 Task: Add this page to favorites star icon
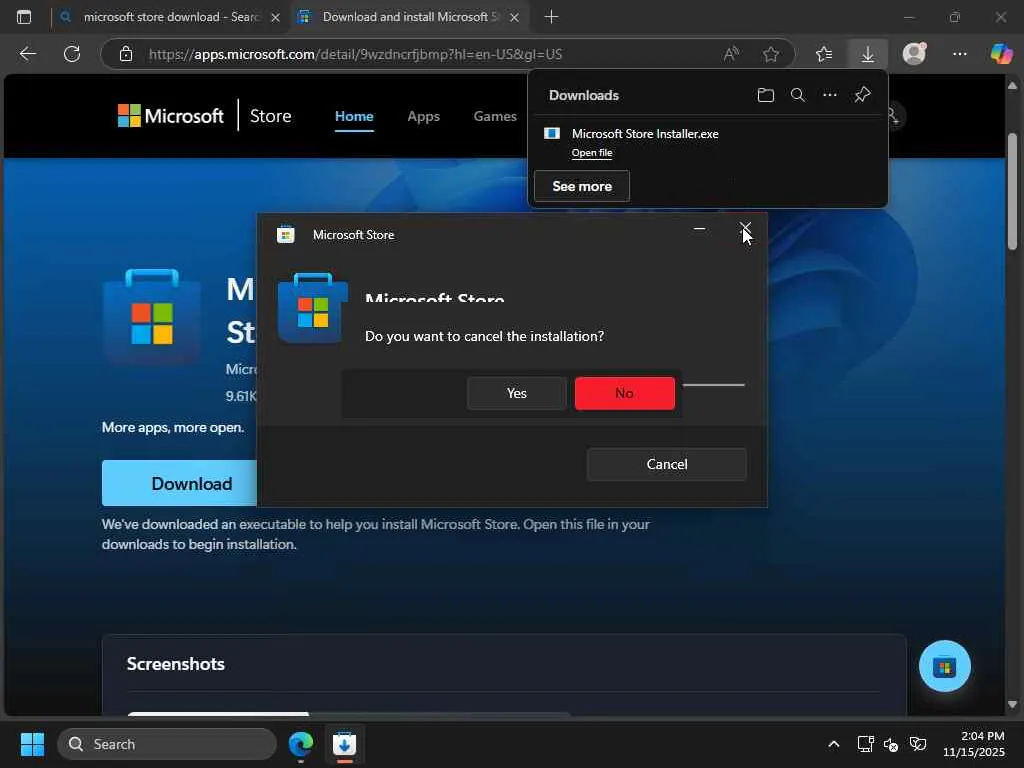click(771, 54)
